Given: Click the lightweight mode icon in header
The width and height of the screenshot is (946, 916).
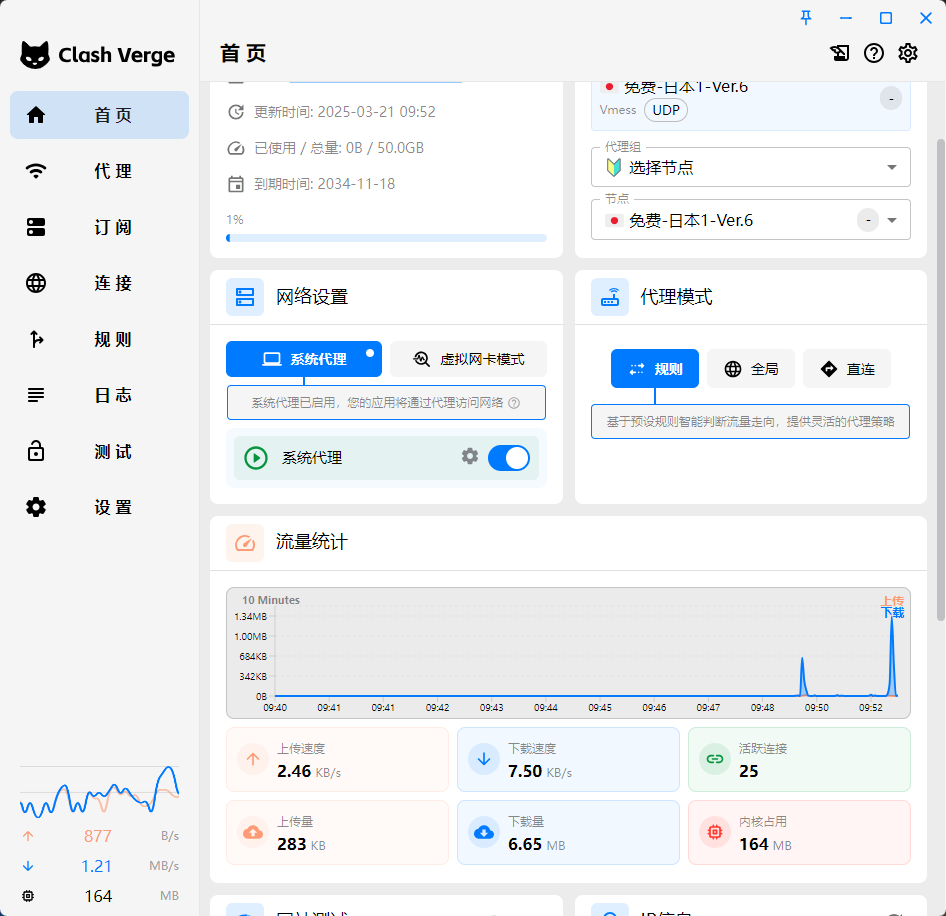Looking at the screenshot, I should coord(839,53).
